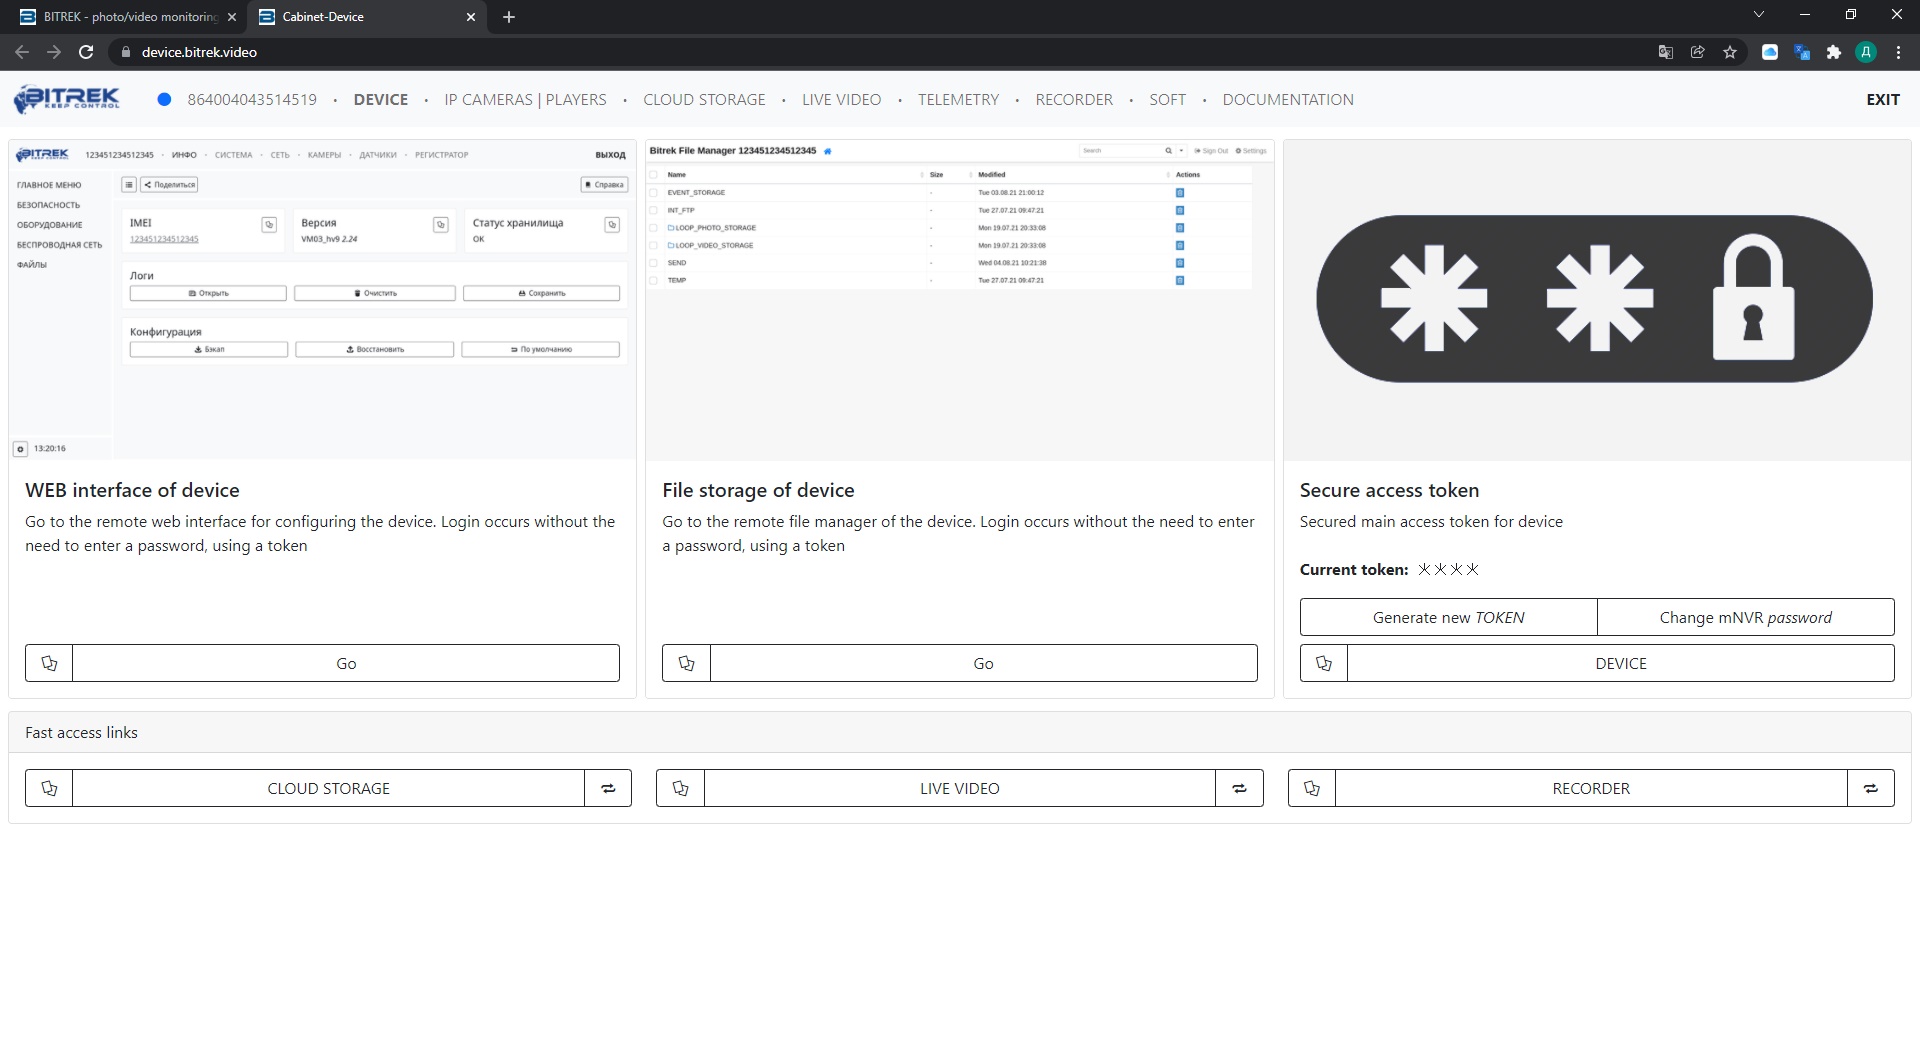1920x1040 pixels.
Task: Open the browser extensions puzzle icon
Action: [1833, 52]
